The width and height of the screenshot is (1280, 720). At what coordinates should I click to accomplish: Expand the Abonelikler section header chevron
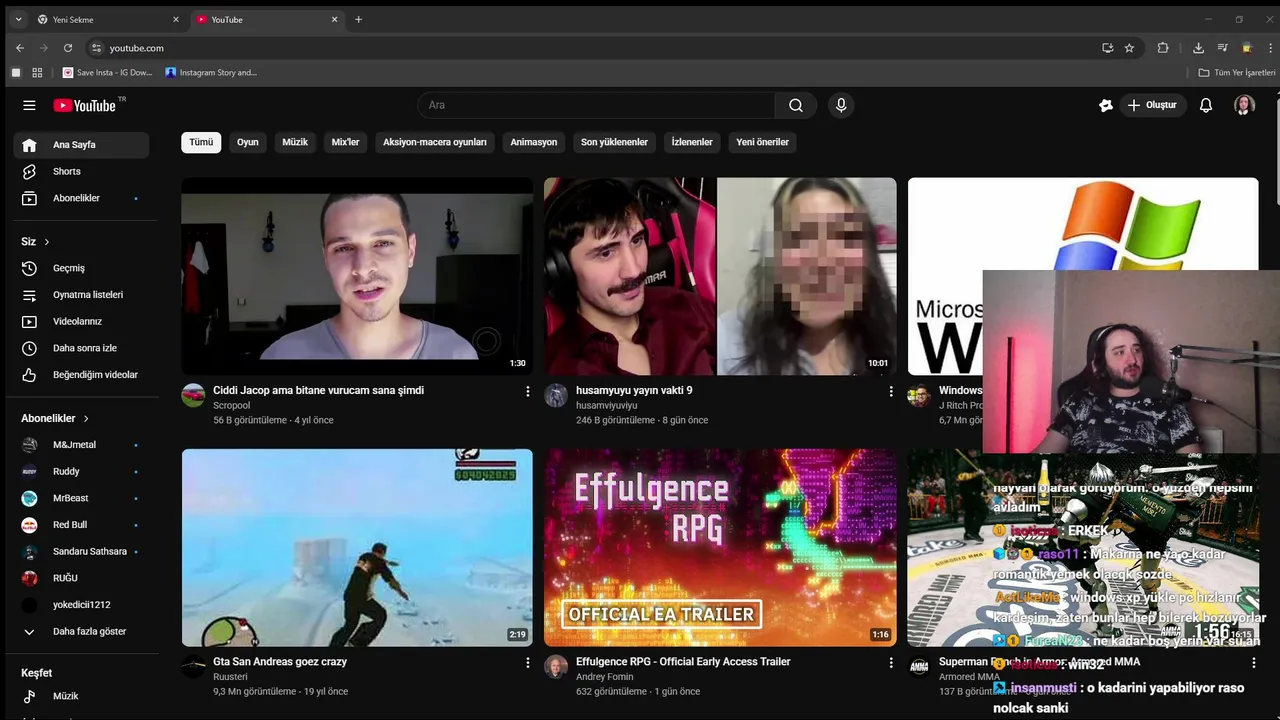(x=86, y=418)
